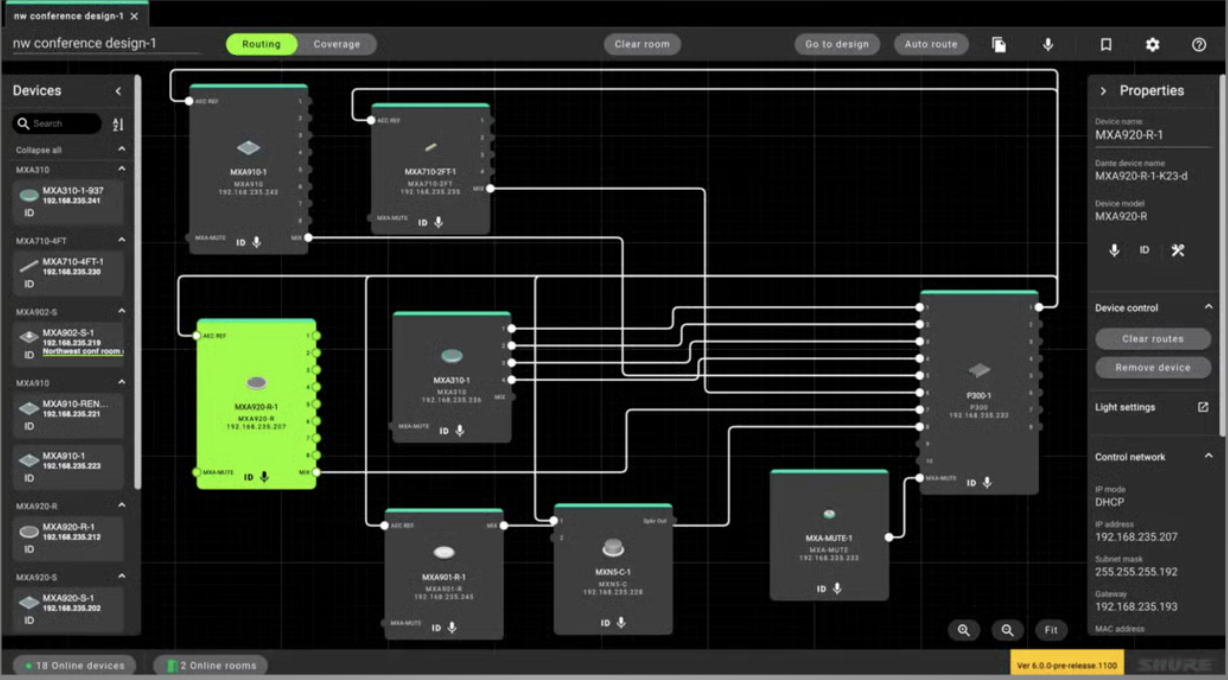Click the zoom in magnifier icon
The width and height of the screenshot is (1228, 680).
963,630
